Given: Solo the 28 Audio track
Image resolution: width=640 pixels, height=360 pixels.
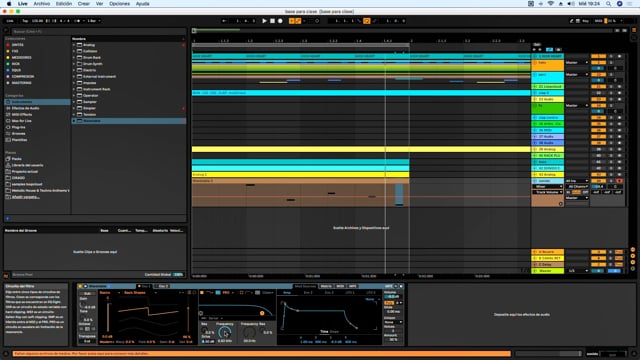Looking at the screenshot, I should tap(611, 143).
